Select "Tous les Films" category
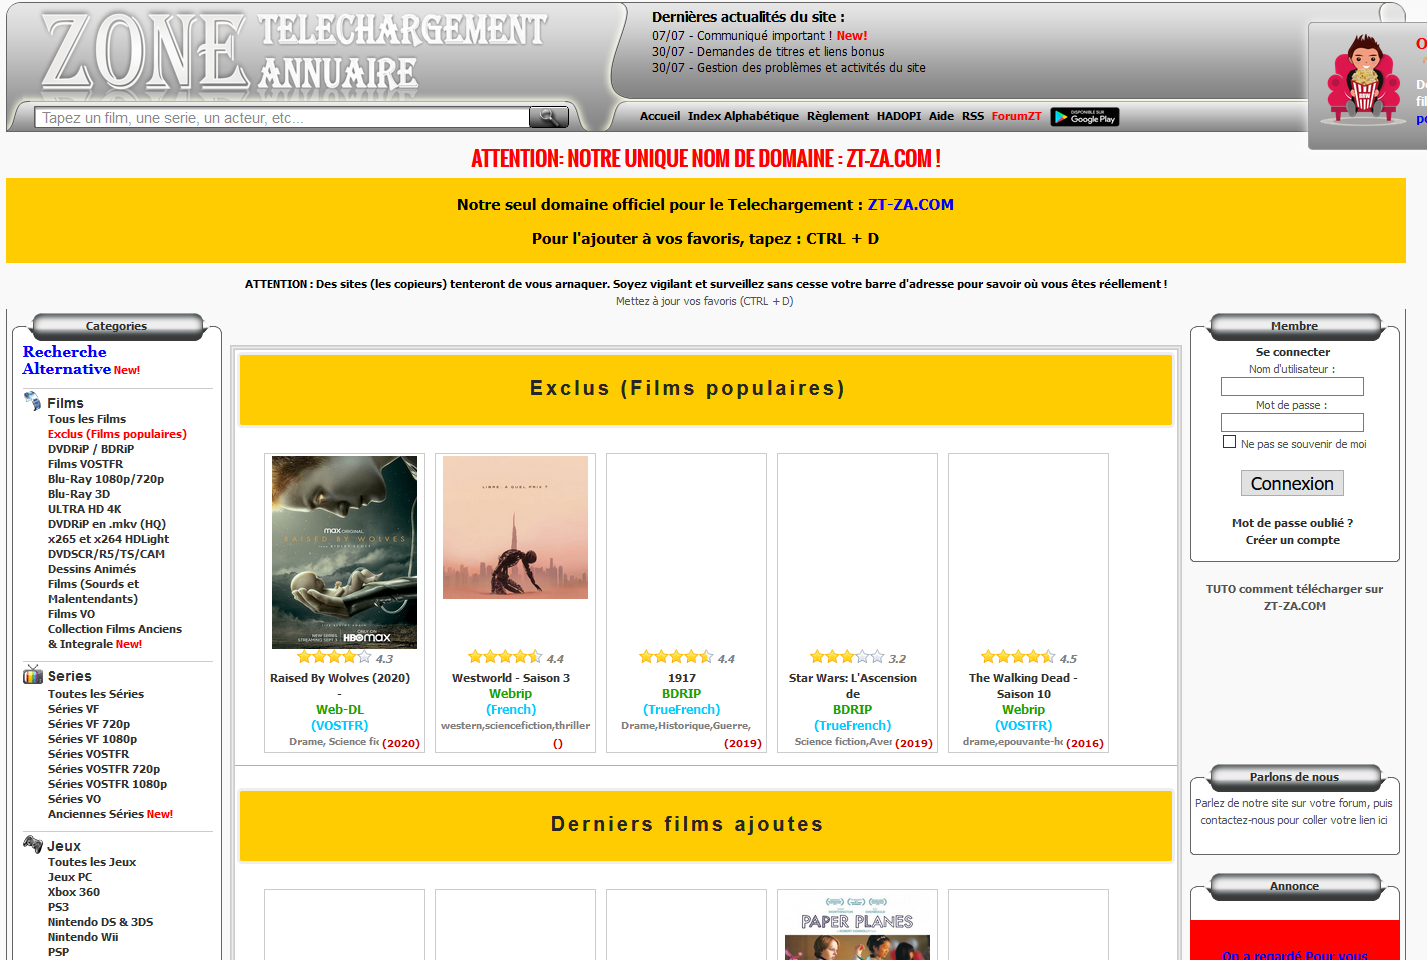Image resolution: width=1427 pixels, height=960 pixels. pyautogui.click(x=87, y=419)
